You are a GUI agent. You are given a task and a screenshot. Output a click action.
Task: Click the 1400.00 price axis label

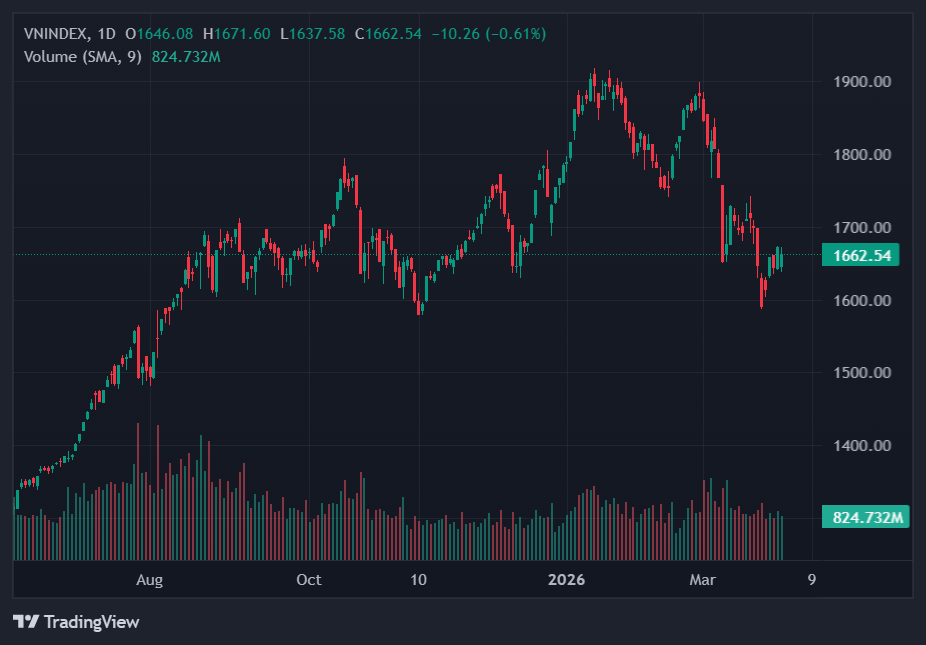(861, 446)
